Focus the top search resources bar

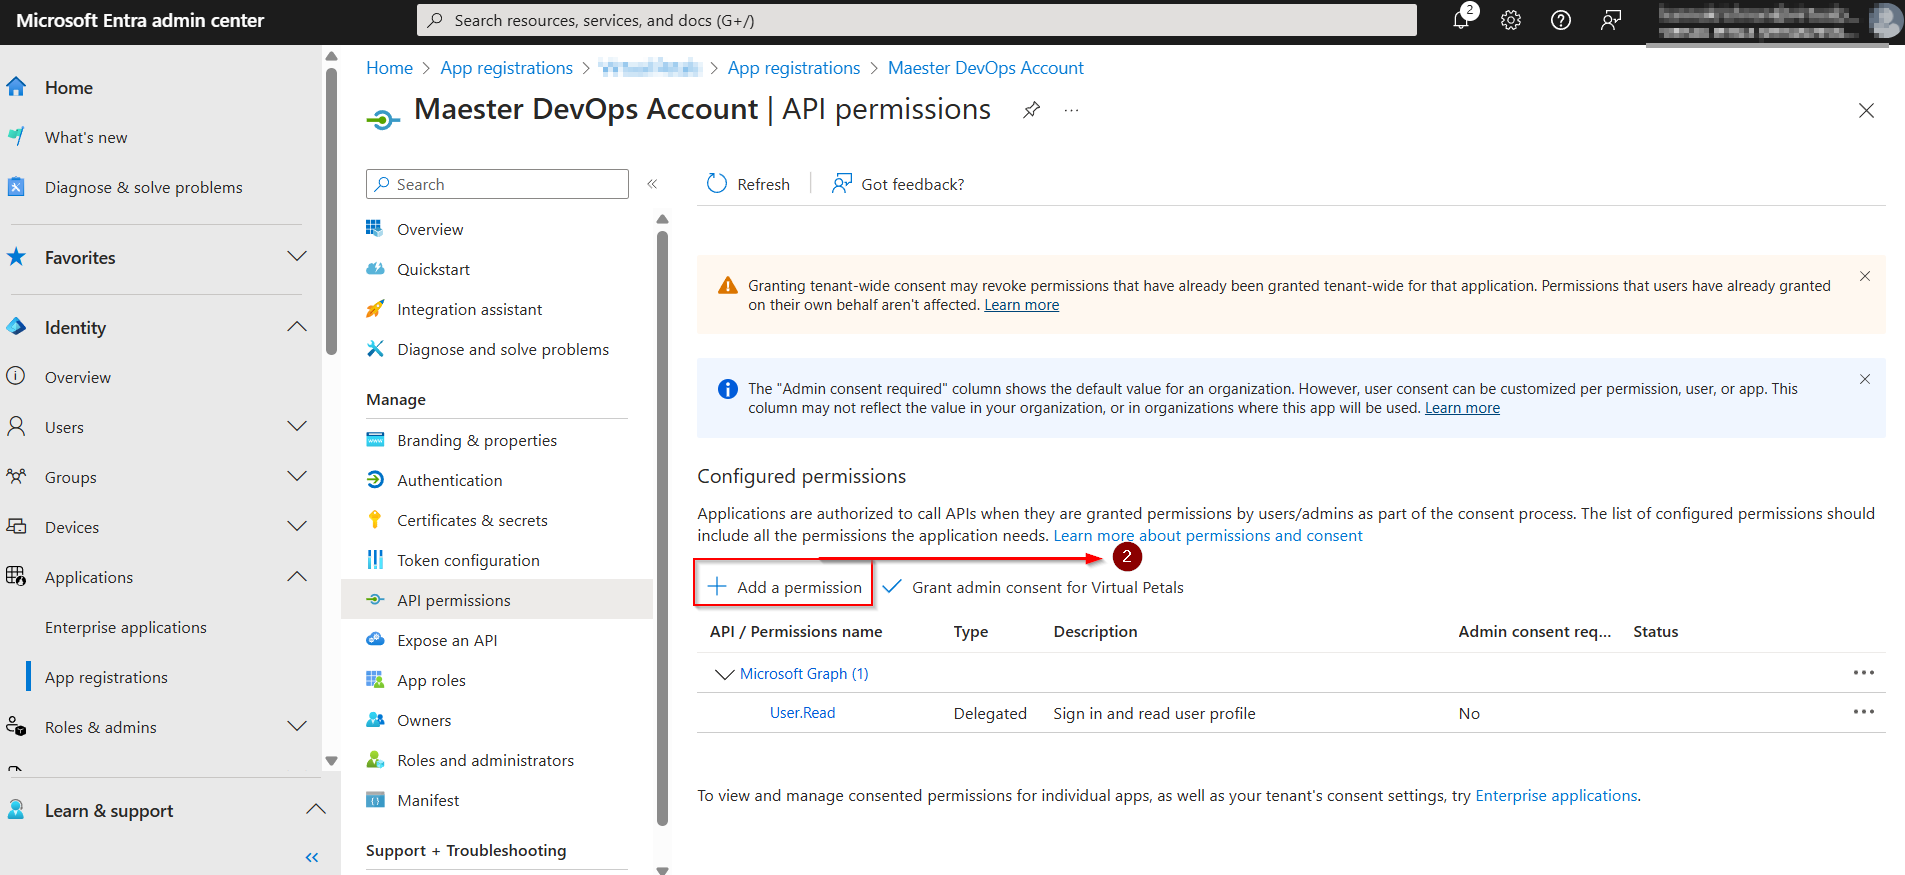tap(916, 20)
